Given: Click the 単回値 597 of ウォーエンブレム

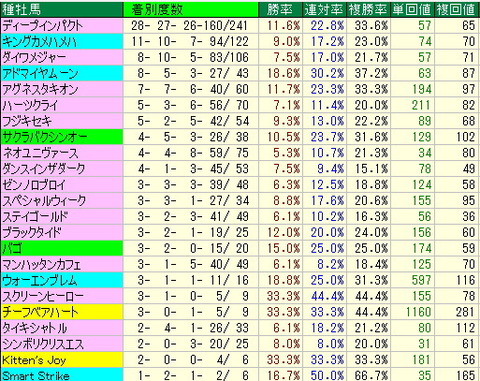Looking at the screenshot, I should tap(421, 280).
